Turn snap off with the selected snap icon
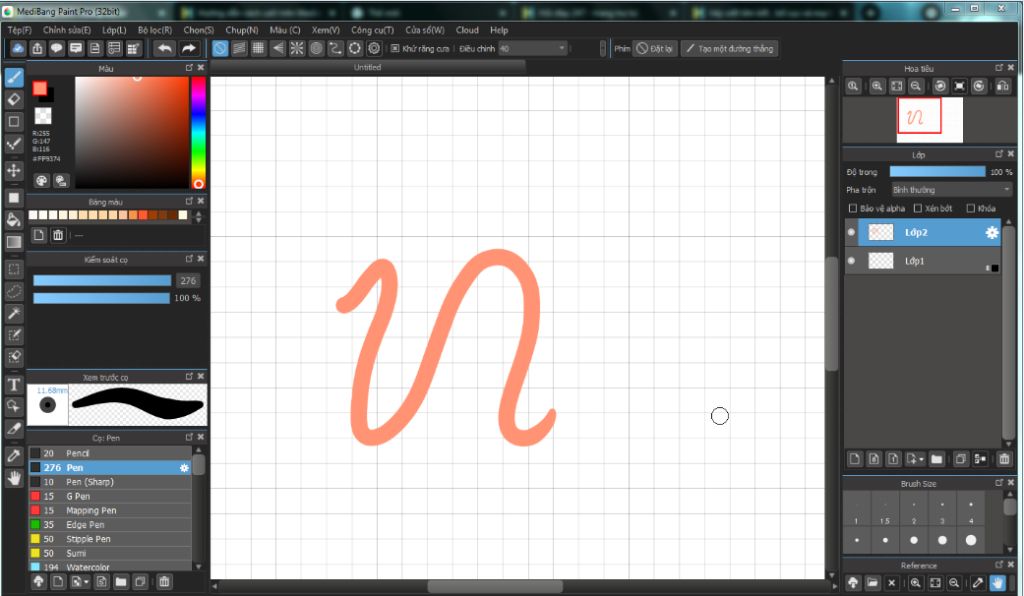The width and height of the screenshot is (1024, 596). (x=220, y=48)
